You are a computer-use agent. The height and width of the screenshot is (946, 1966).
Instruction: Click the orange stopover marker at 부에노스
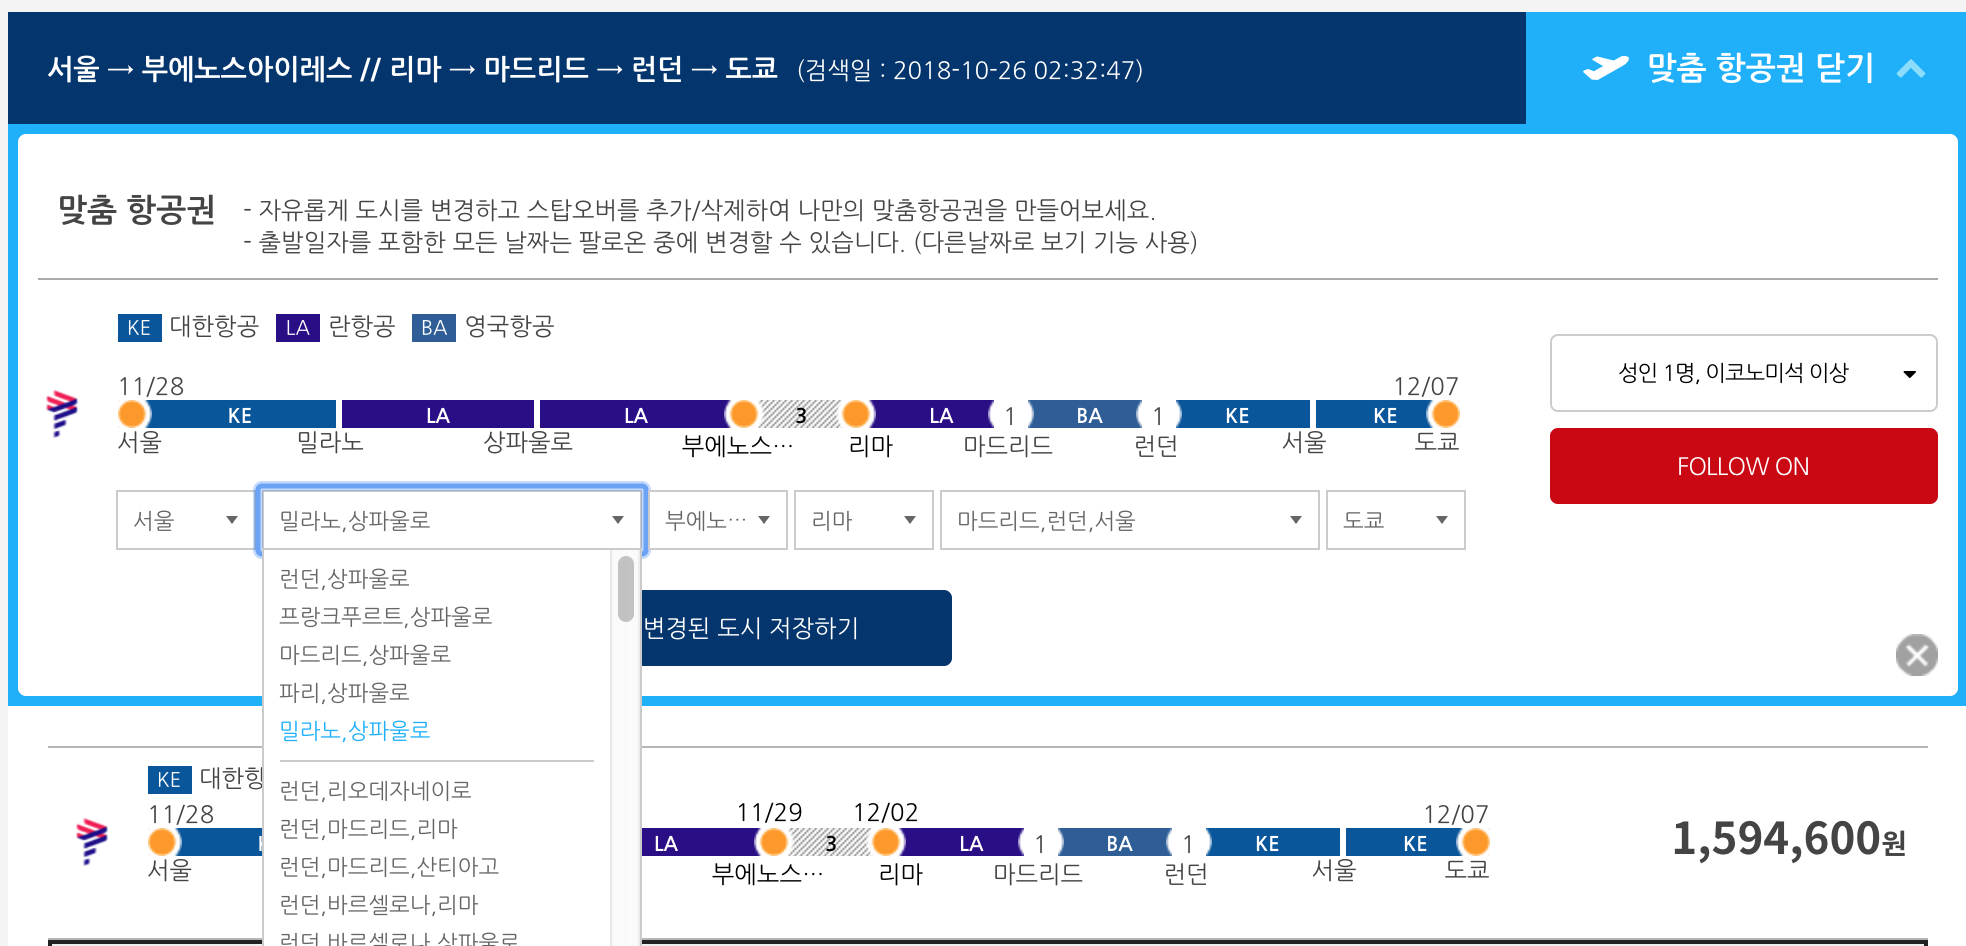pyautogui.click(x=743, y=413)
